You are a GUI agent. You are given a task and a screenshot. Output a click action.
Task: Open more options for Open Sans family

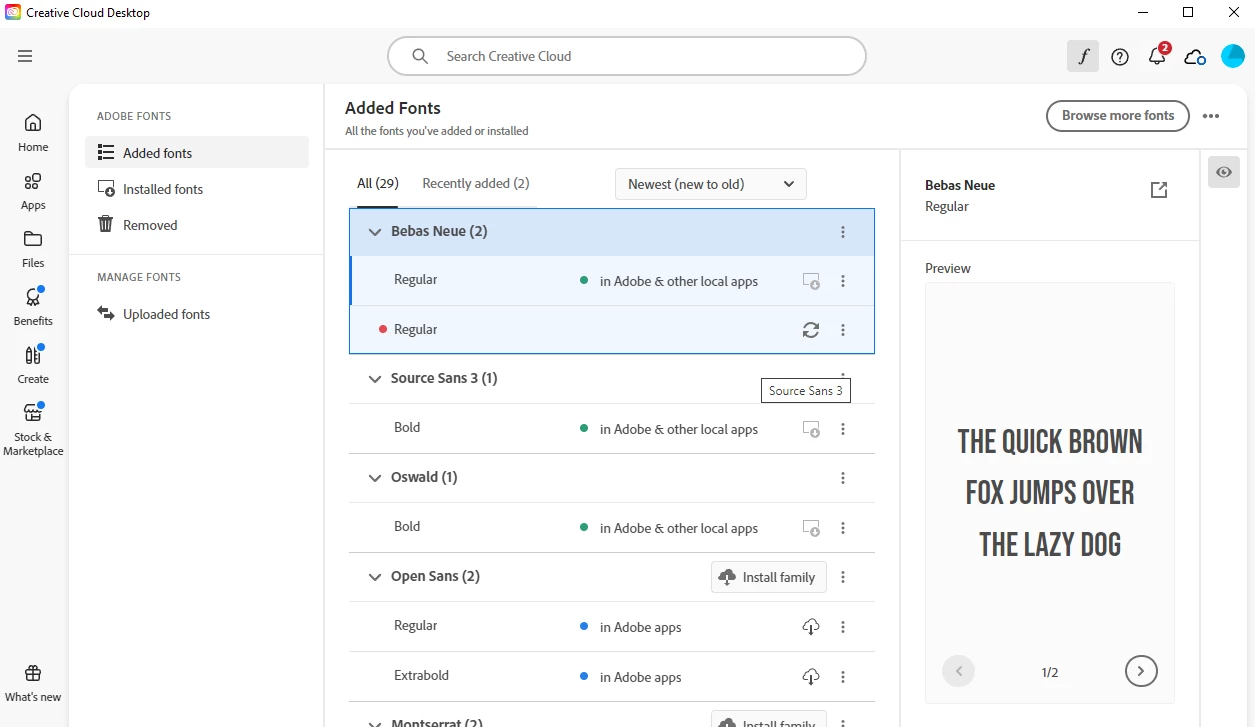coord(843,577)
